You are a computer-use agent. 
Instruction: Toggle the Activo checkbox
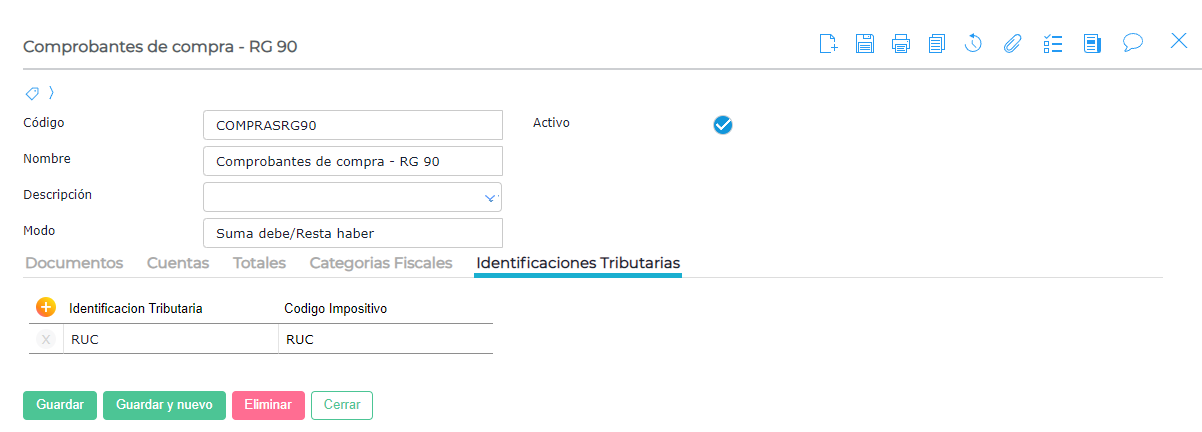tap(723, 125)
